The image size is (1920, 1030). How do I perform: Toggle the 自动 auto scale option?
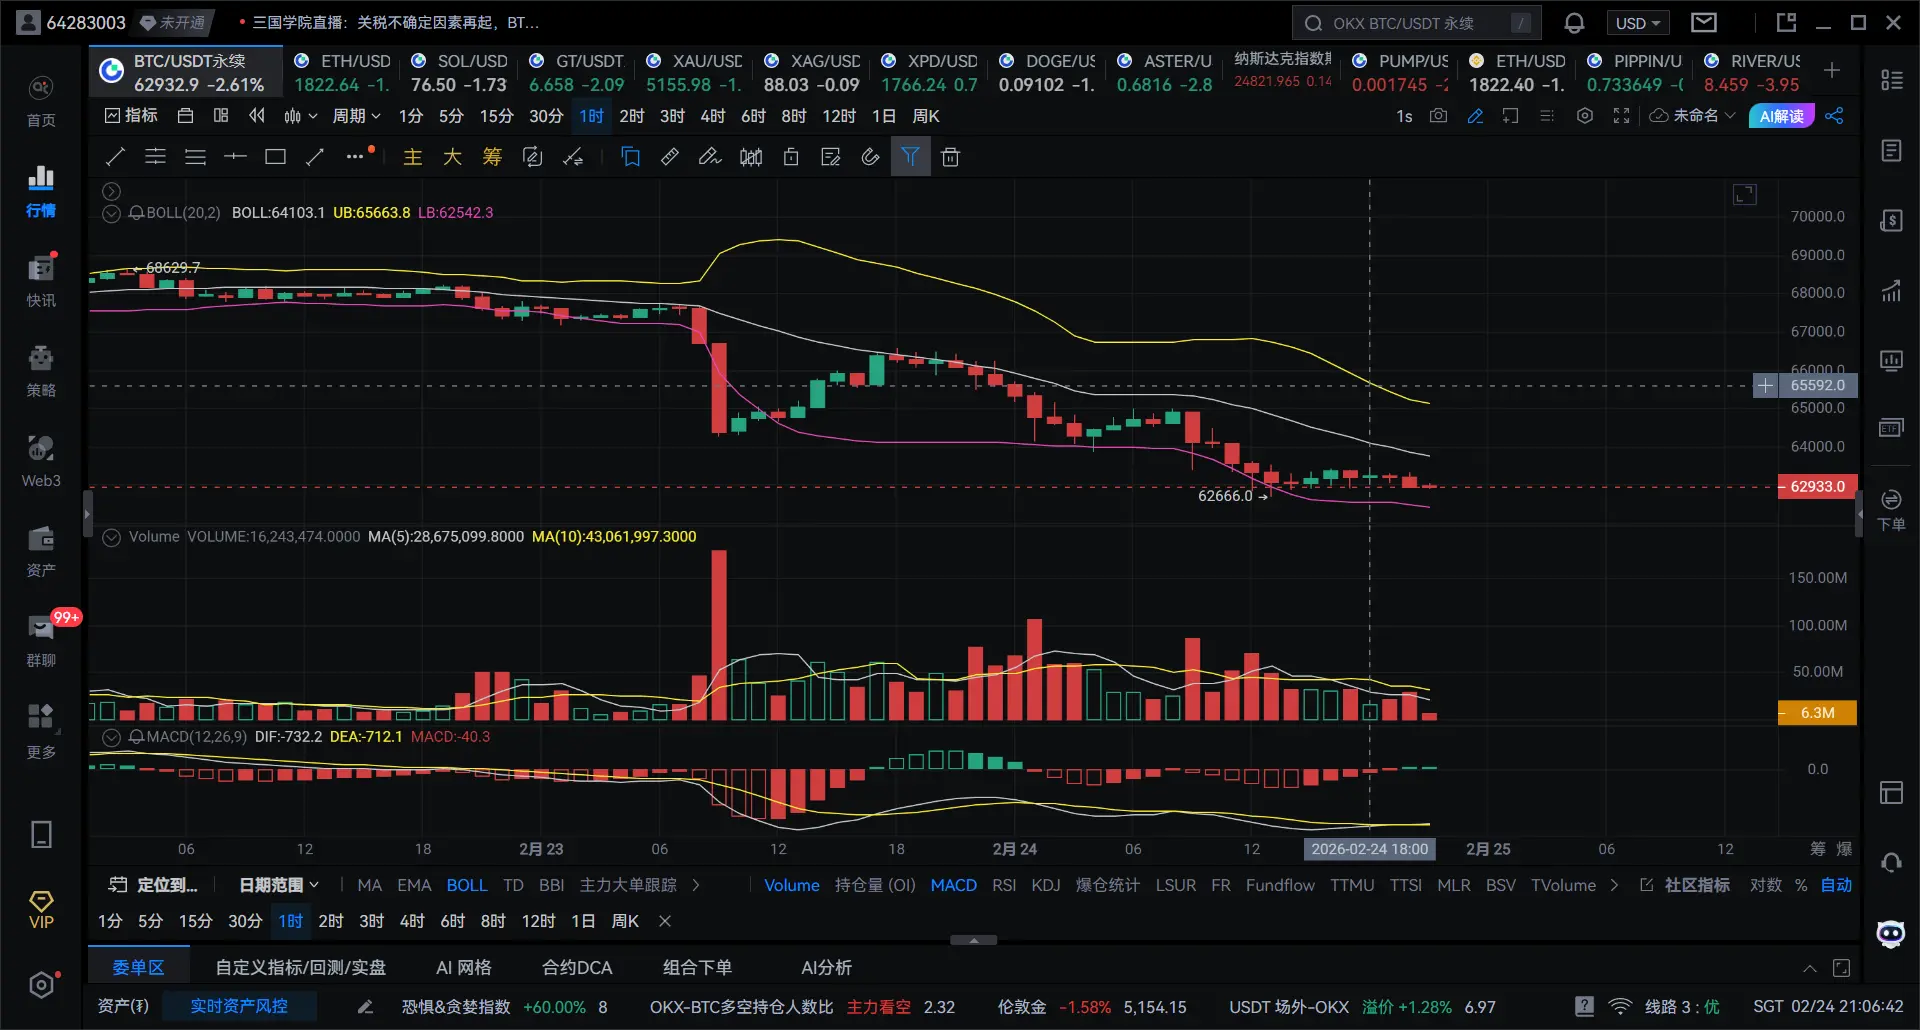(1836, 885)
